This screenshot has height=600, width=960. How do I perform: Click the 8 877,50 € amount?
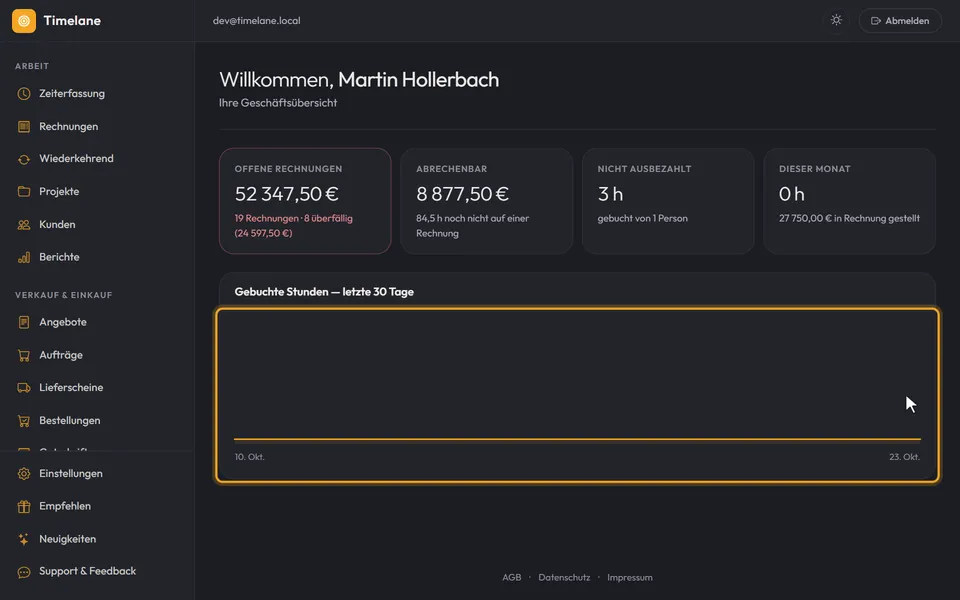pyautogui.click(x=462, y=194)
